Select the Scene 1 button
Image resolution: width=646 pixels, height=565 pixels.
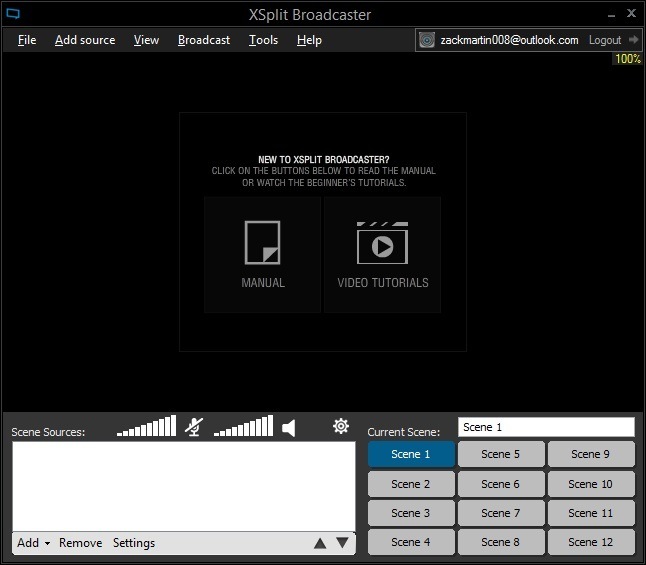pos(411,454)
